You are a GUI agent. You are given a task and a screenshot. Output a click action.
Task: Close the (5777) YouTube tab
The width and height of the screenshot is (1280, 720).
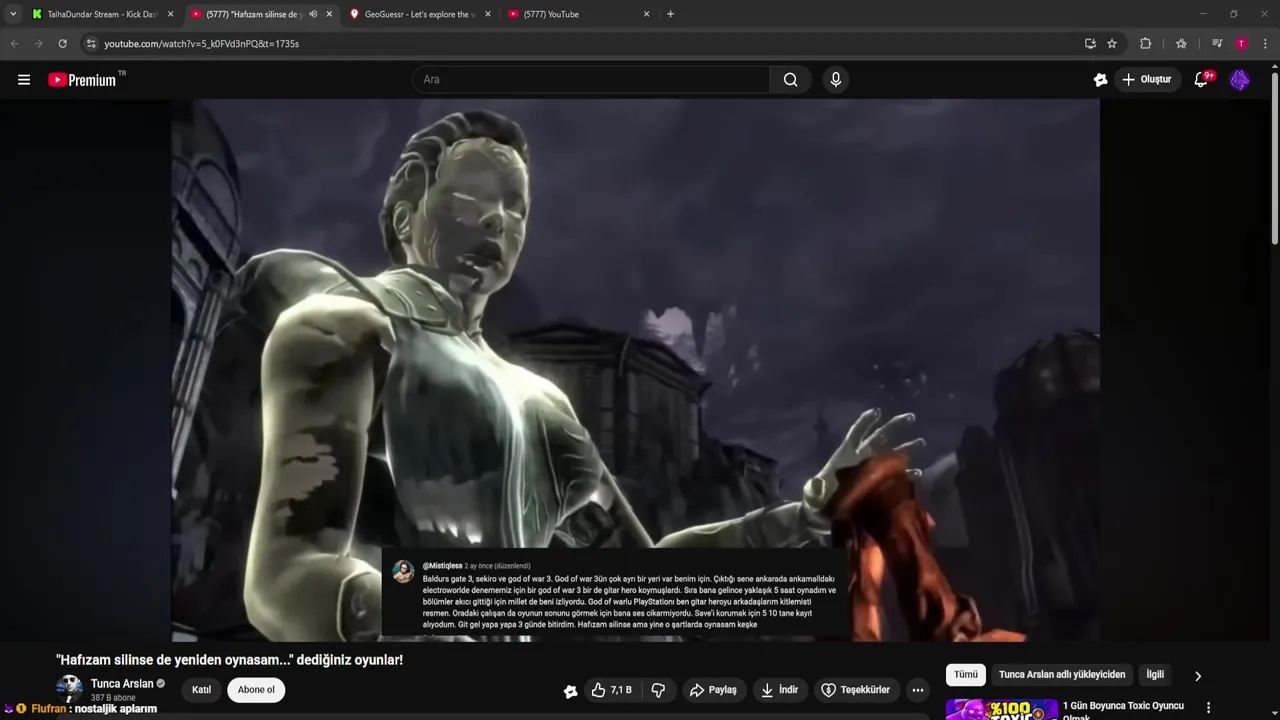(x=646, y=14)
